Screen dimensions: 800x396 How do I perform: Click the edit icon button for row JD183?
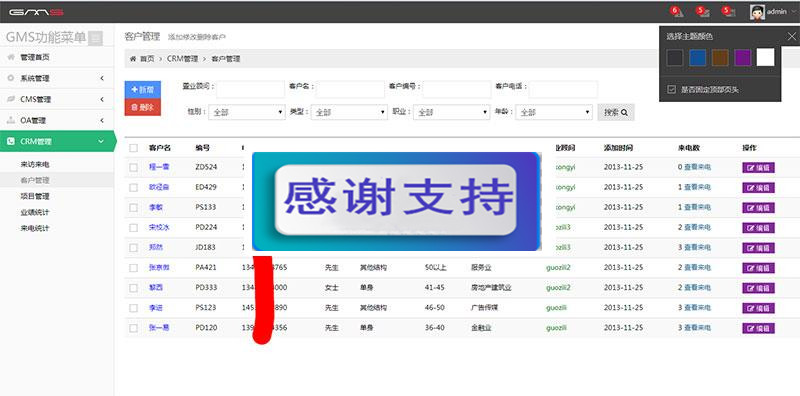(758, 248)
